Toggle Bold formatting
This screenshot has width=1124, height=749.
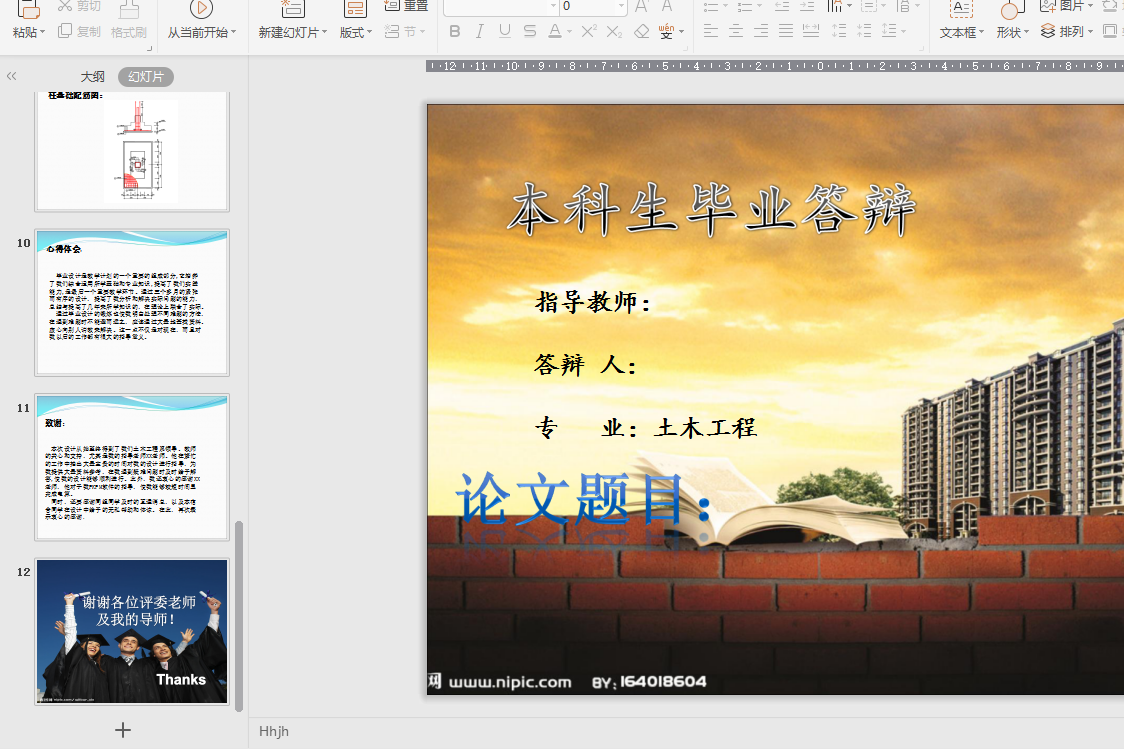pos(454,32)
